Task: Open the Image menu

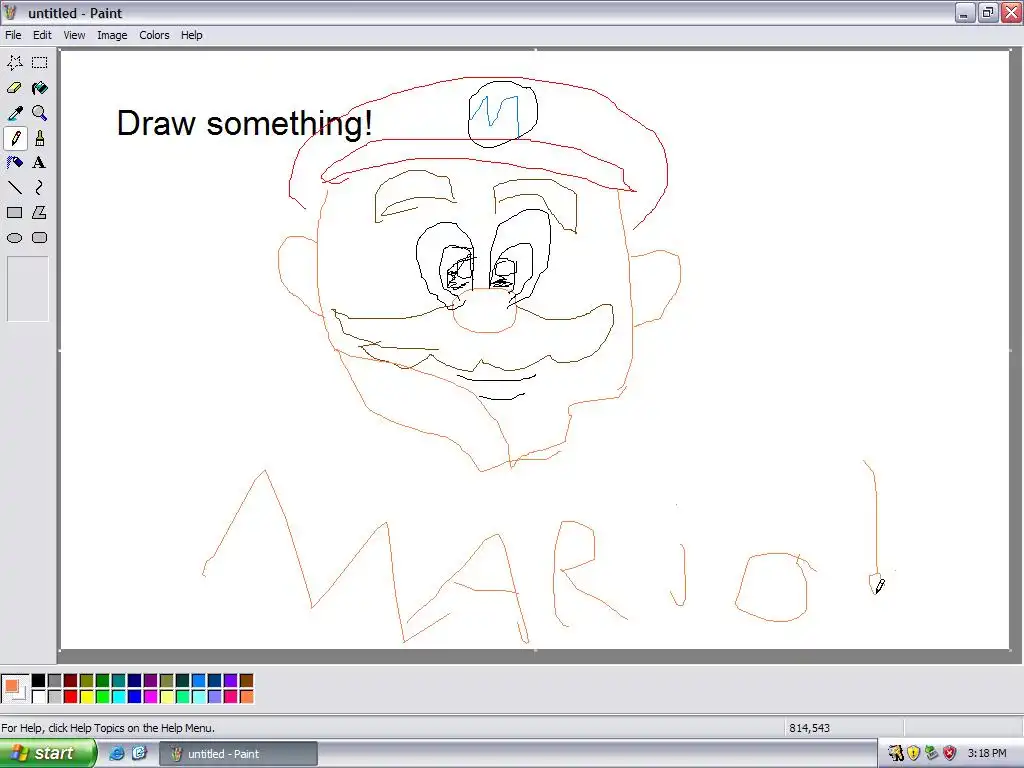Action: [112, 35]
